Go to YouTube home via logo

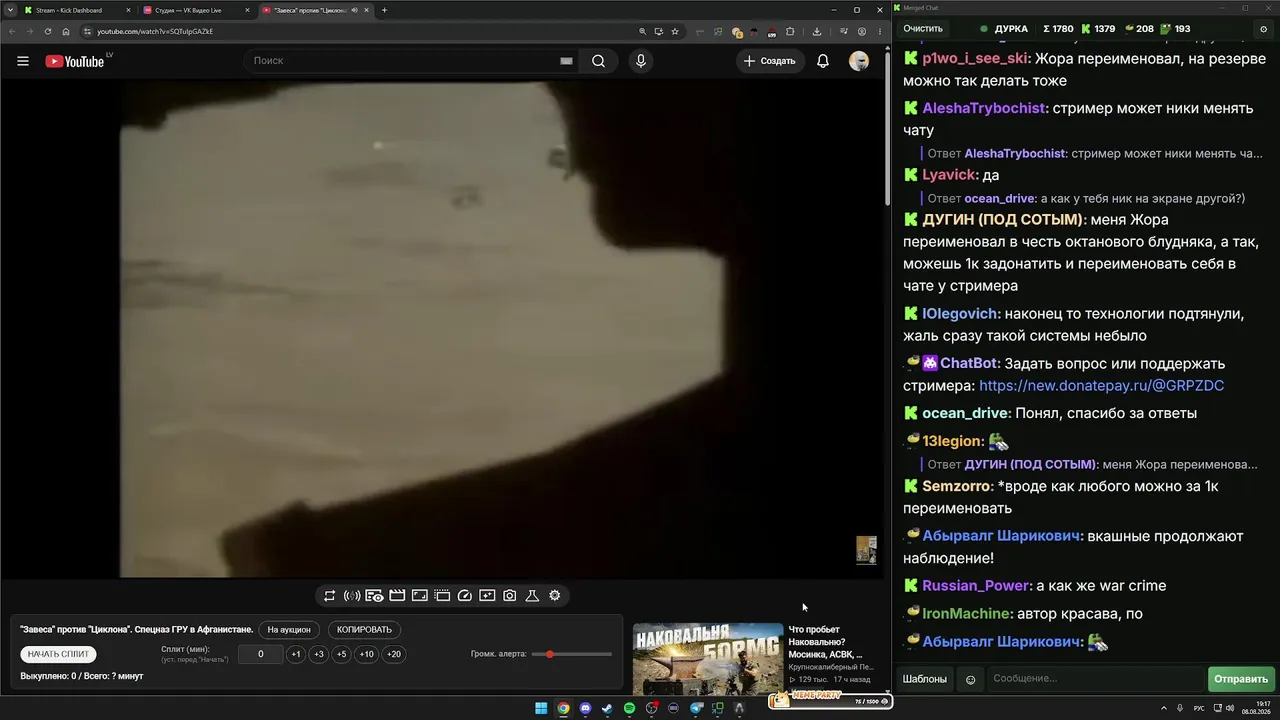(x=75, y=61)
